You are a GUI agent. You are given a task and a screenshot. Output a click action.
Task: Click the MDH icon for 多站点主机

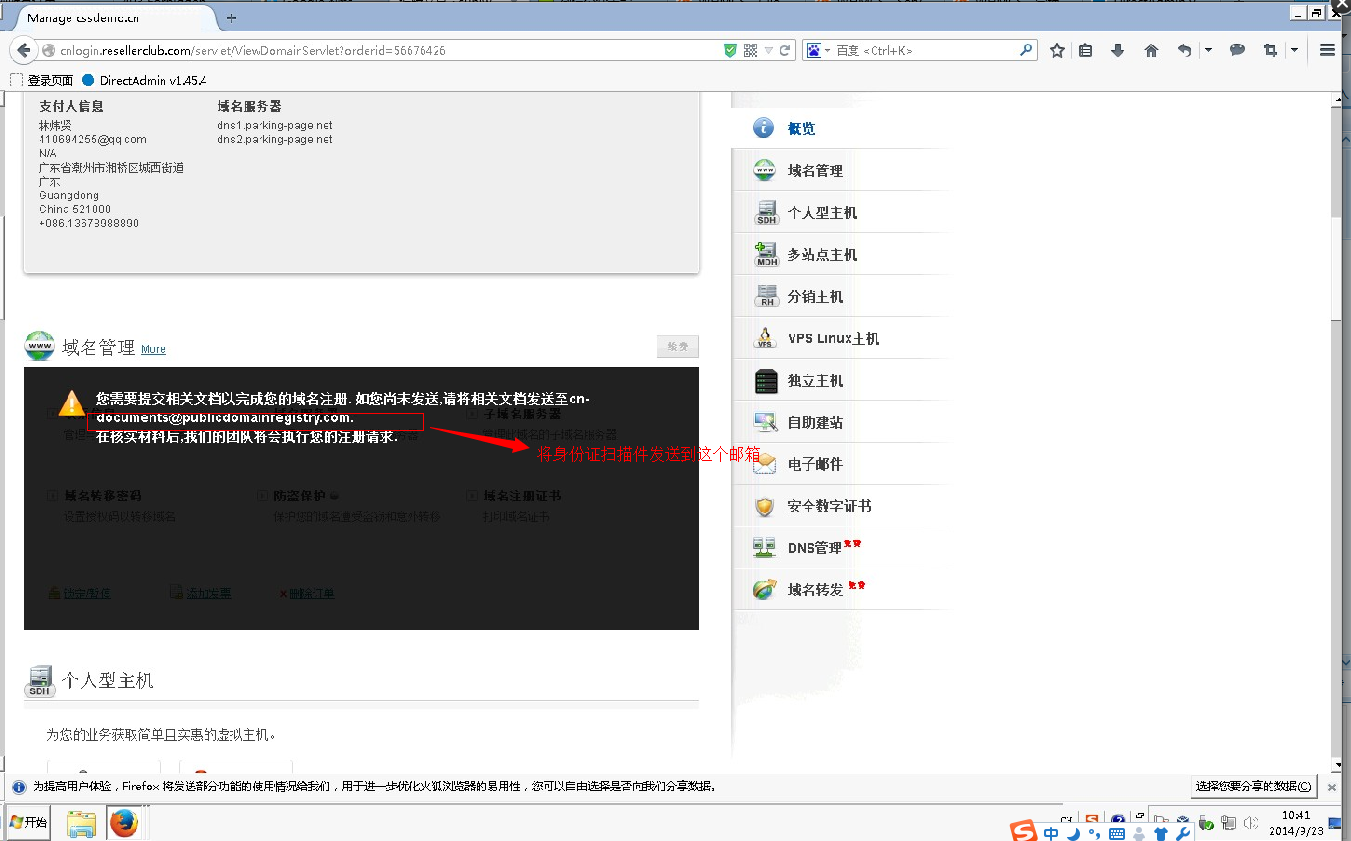click(766, 254)
